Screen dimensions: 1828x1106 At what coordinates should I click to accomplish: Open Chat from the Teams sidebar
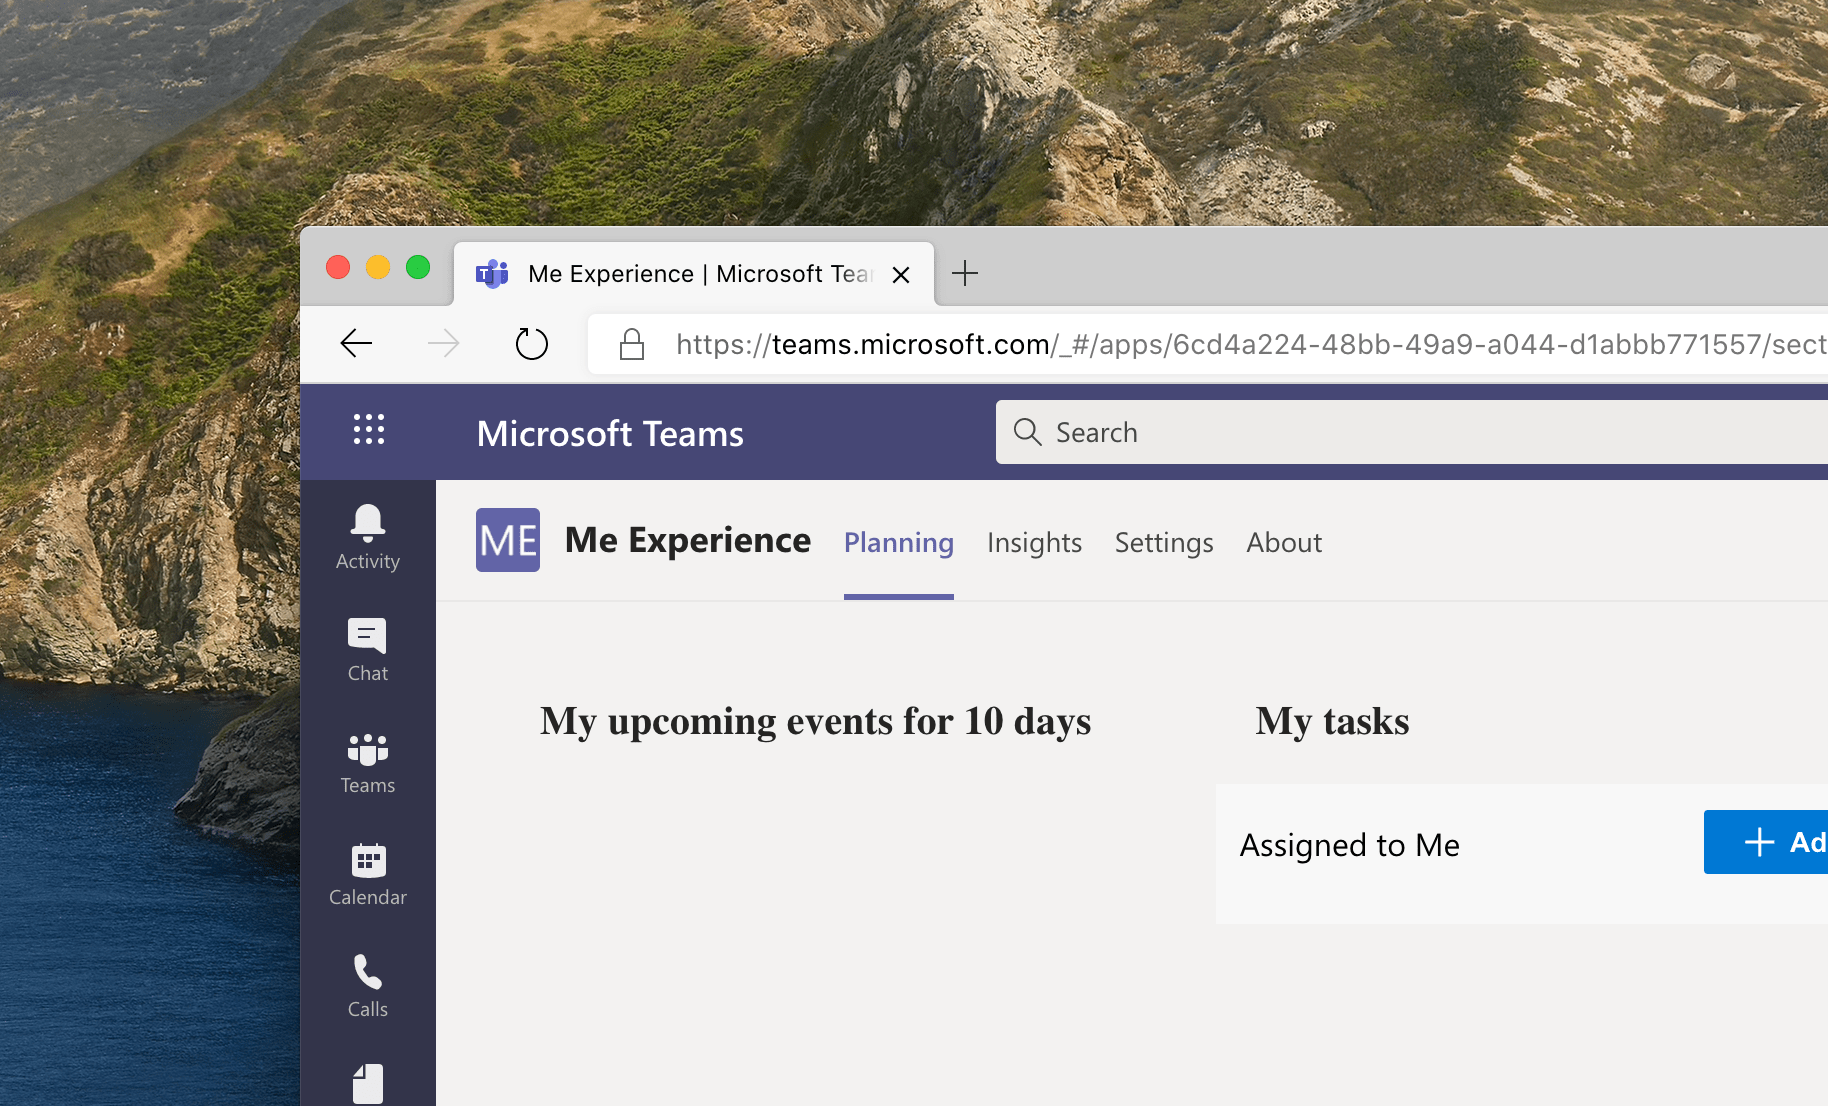(x=368, y=650)
